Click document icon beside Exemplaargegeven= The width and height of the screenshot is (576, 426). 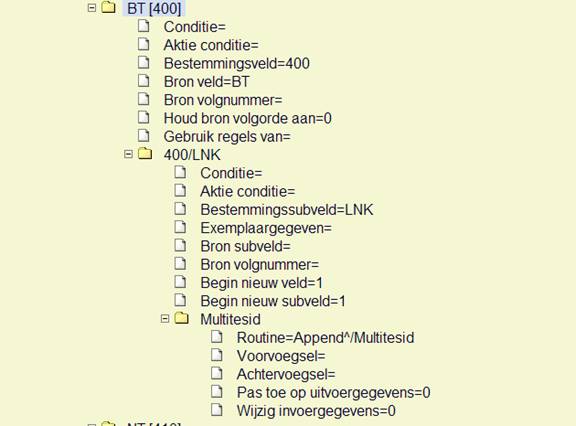pyautogui.click(x=180, y=227)
